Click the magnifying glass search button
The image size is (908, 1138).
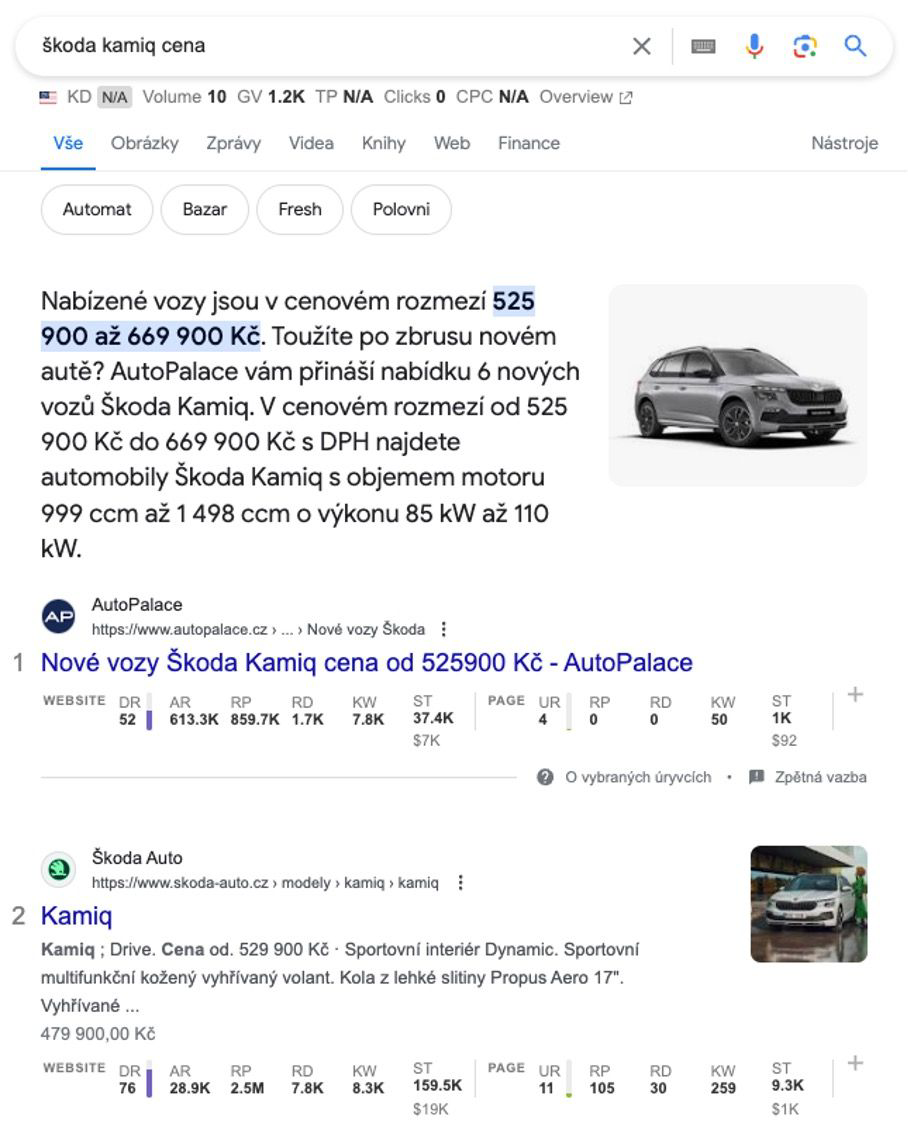(855, 46)
